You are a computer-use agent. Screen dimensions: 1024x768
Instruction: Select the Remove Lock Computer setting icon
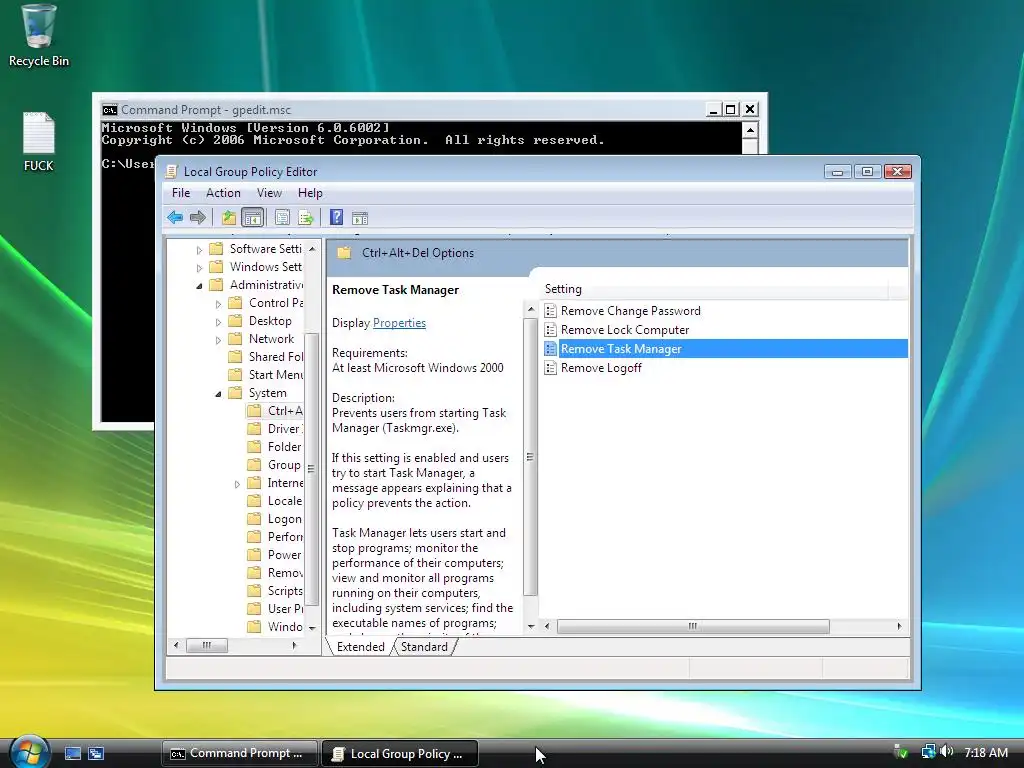click(551, 330)
